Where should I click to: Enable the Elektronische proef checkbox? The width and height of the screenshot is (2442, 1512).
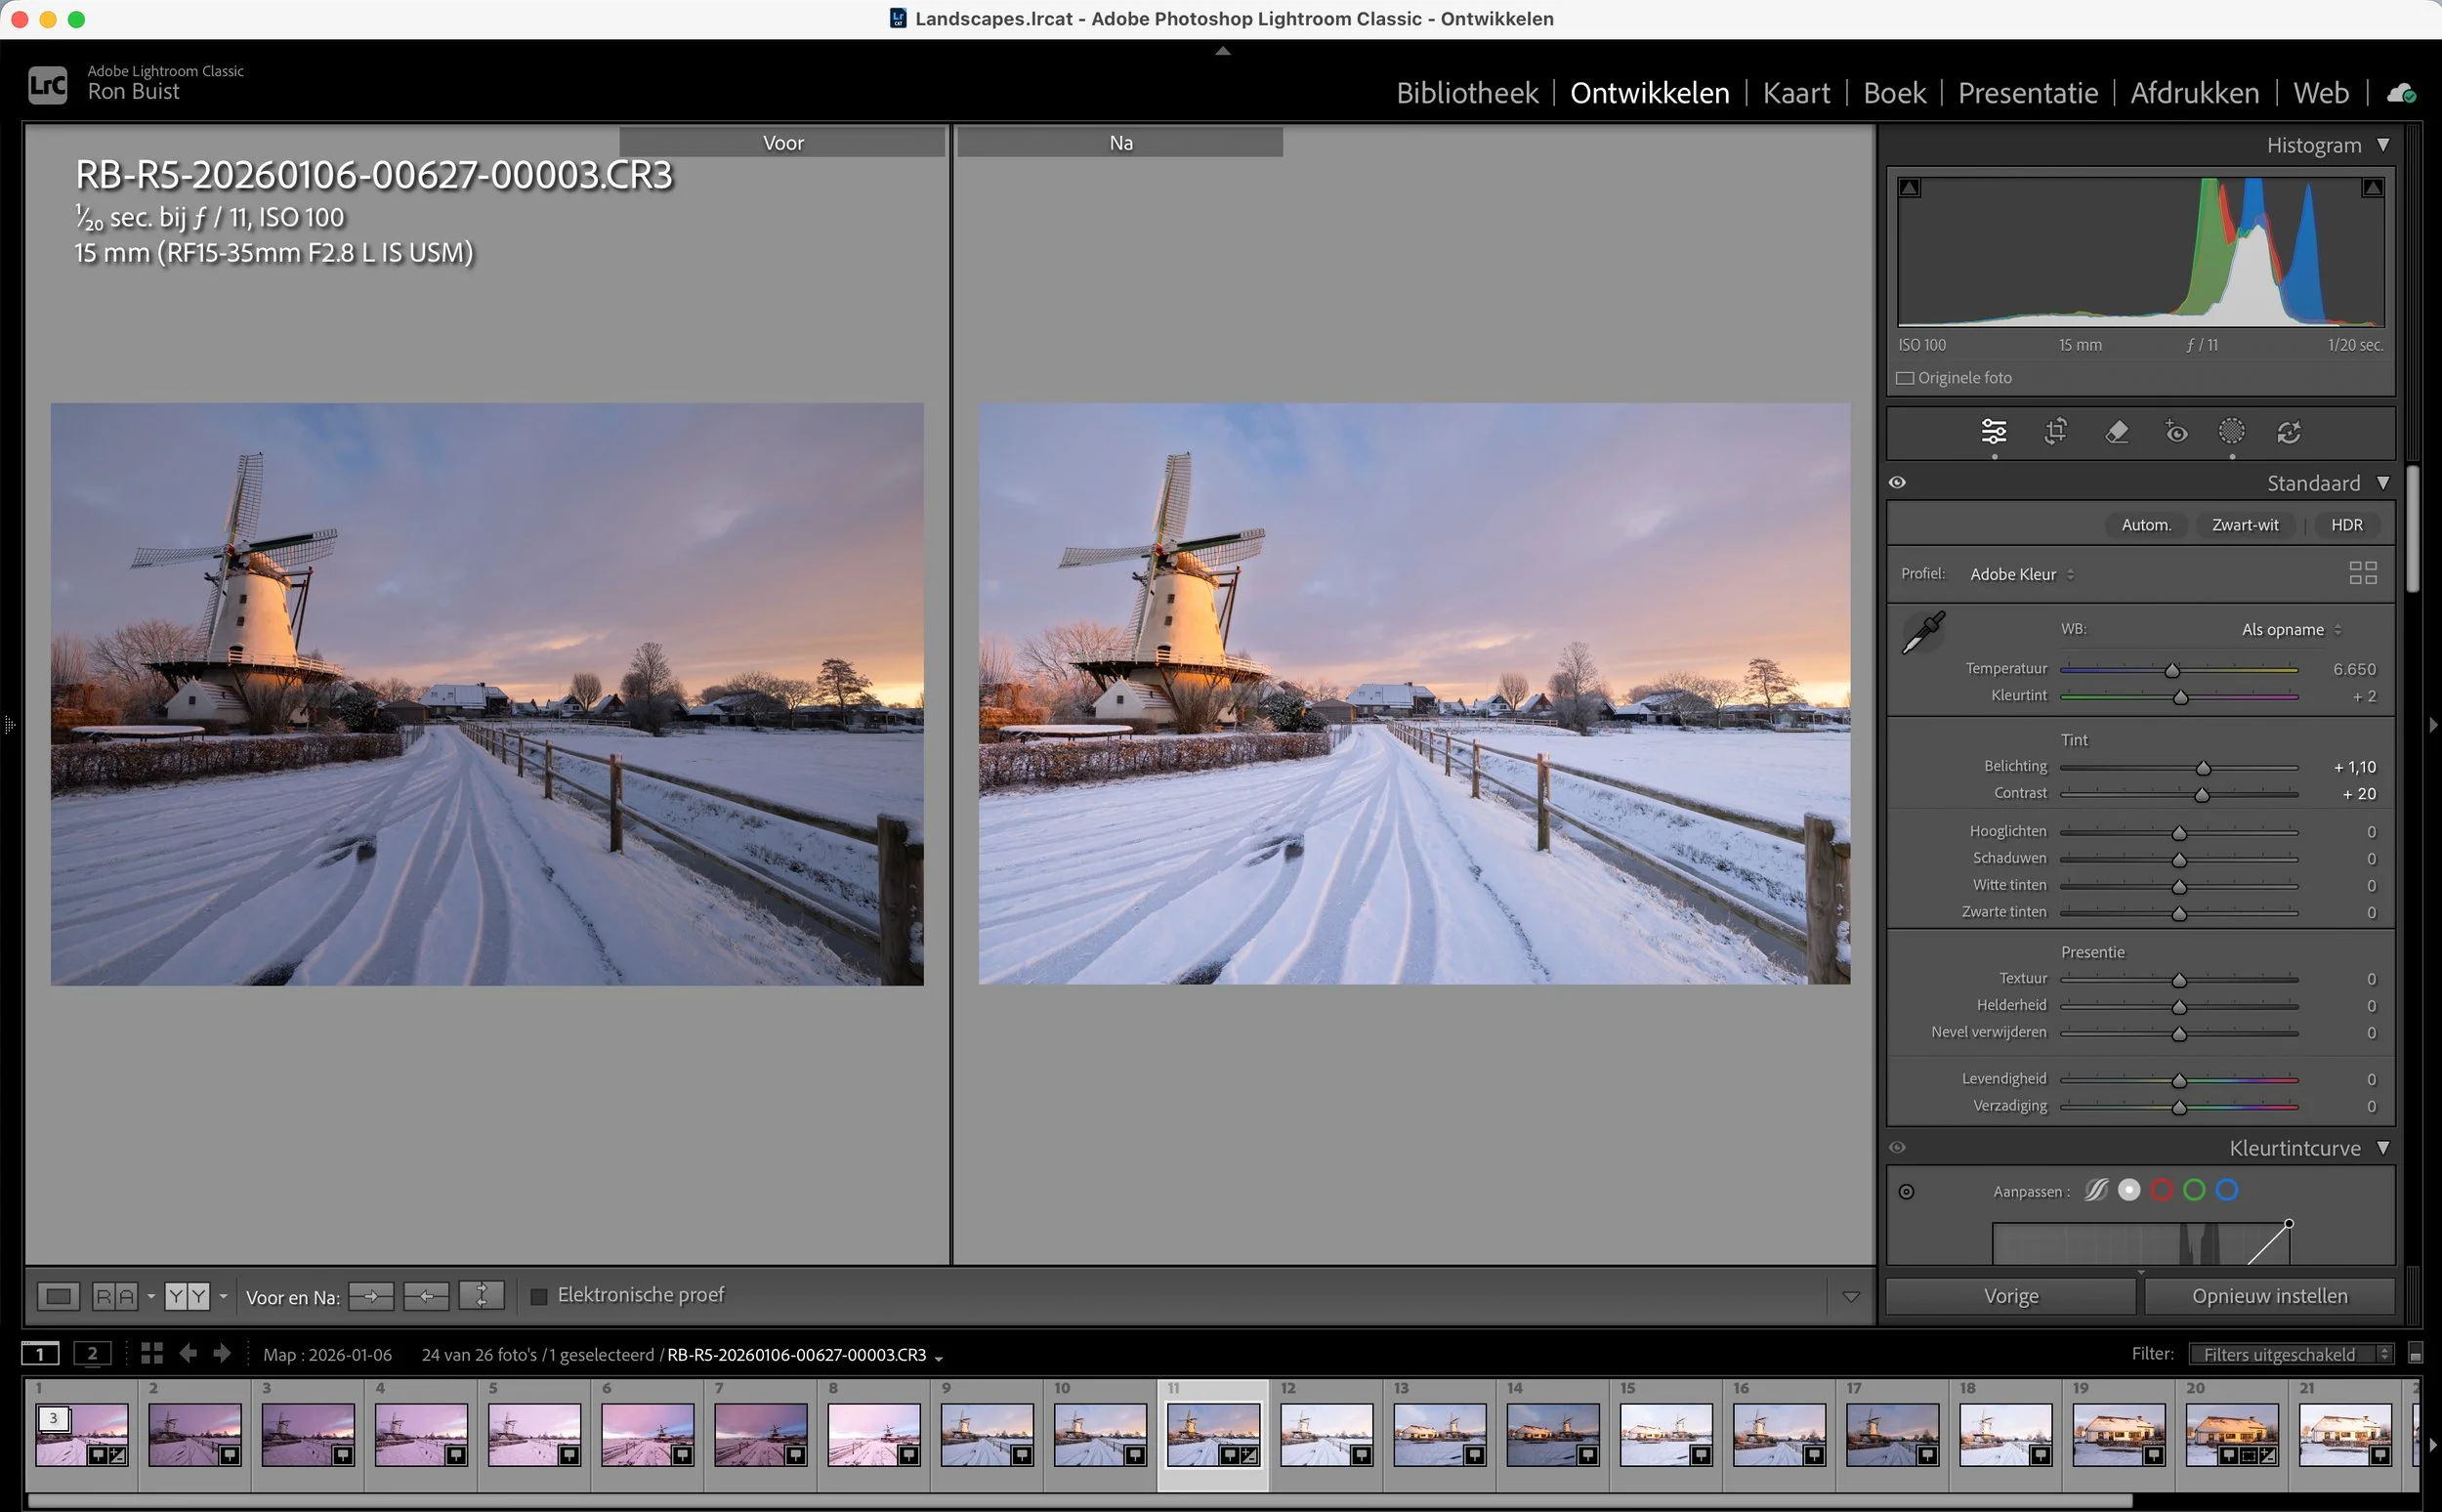click(540, 1294)
